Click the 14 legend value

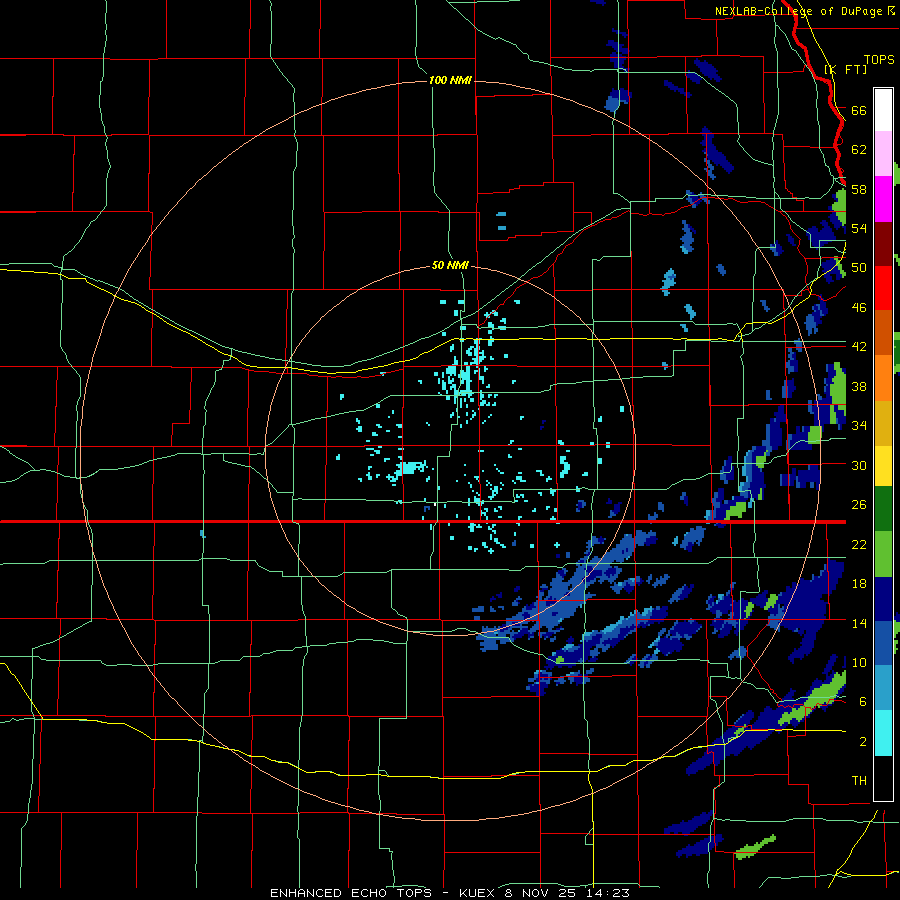click(x=859, y=623)
